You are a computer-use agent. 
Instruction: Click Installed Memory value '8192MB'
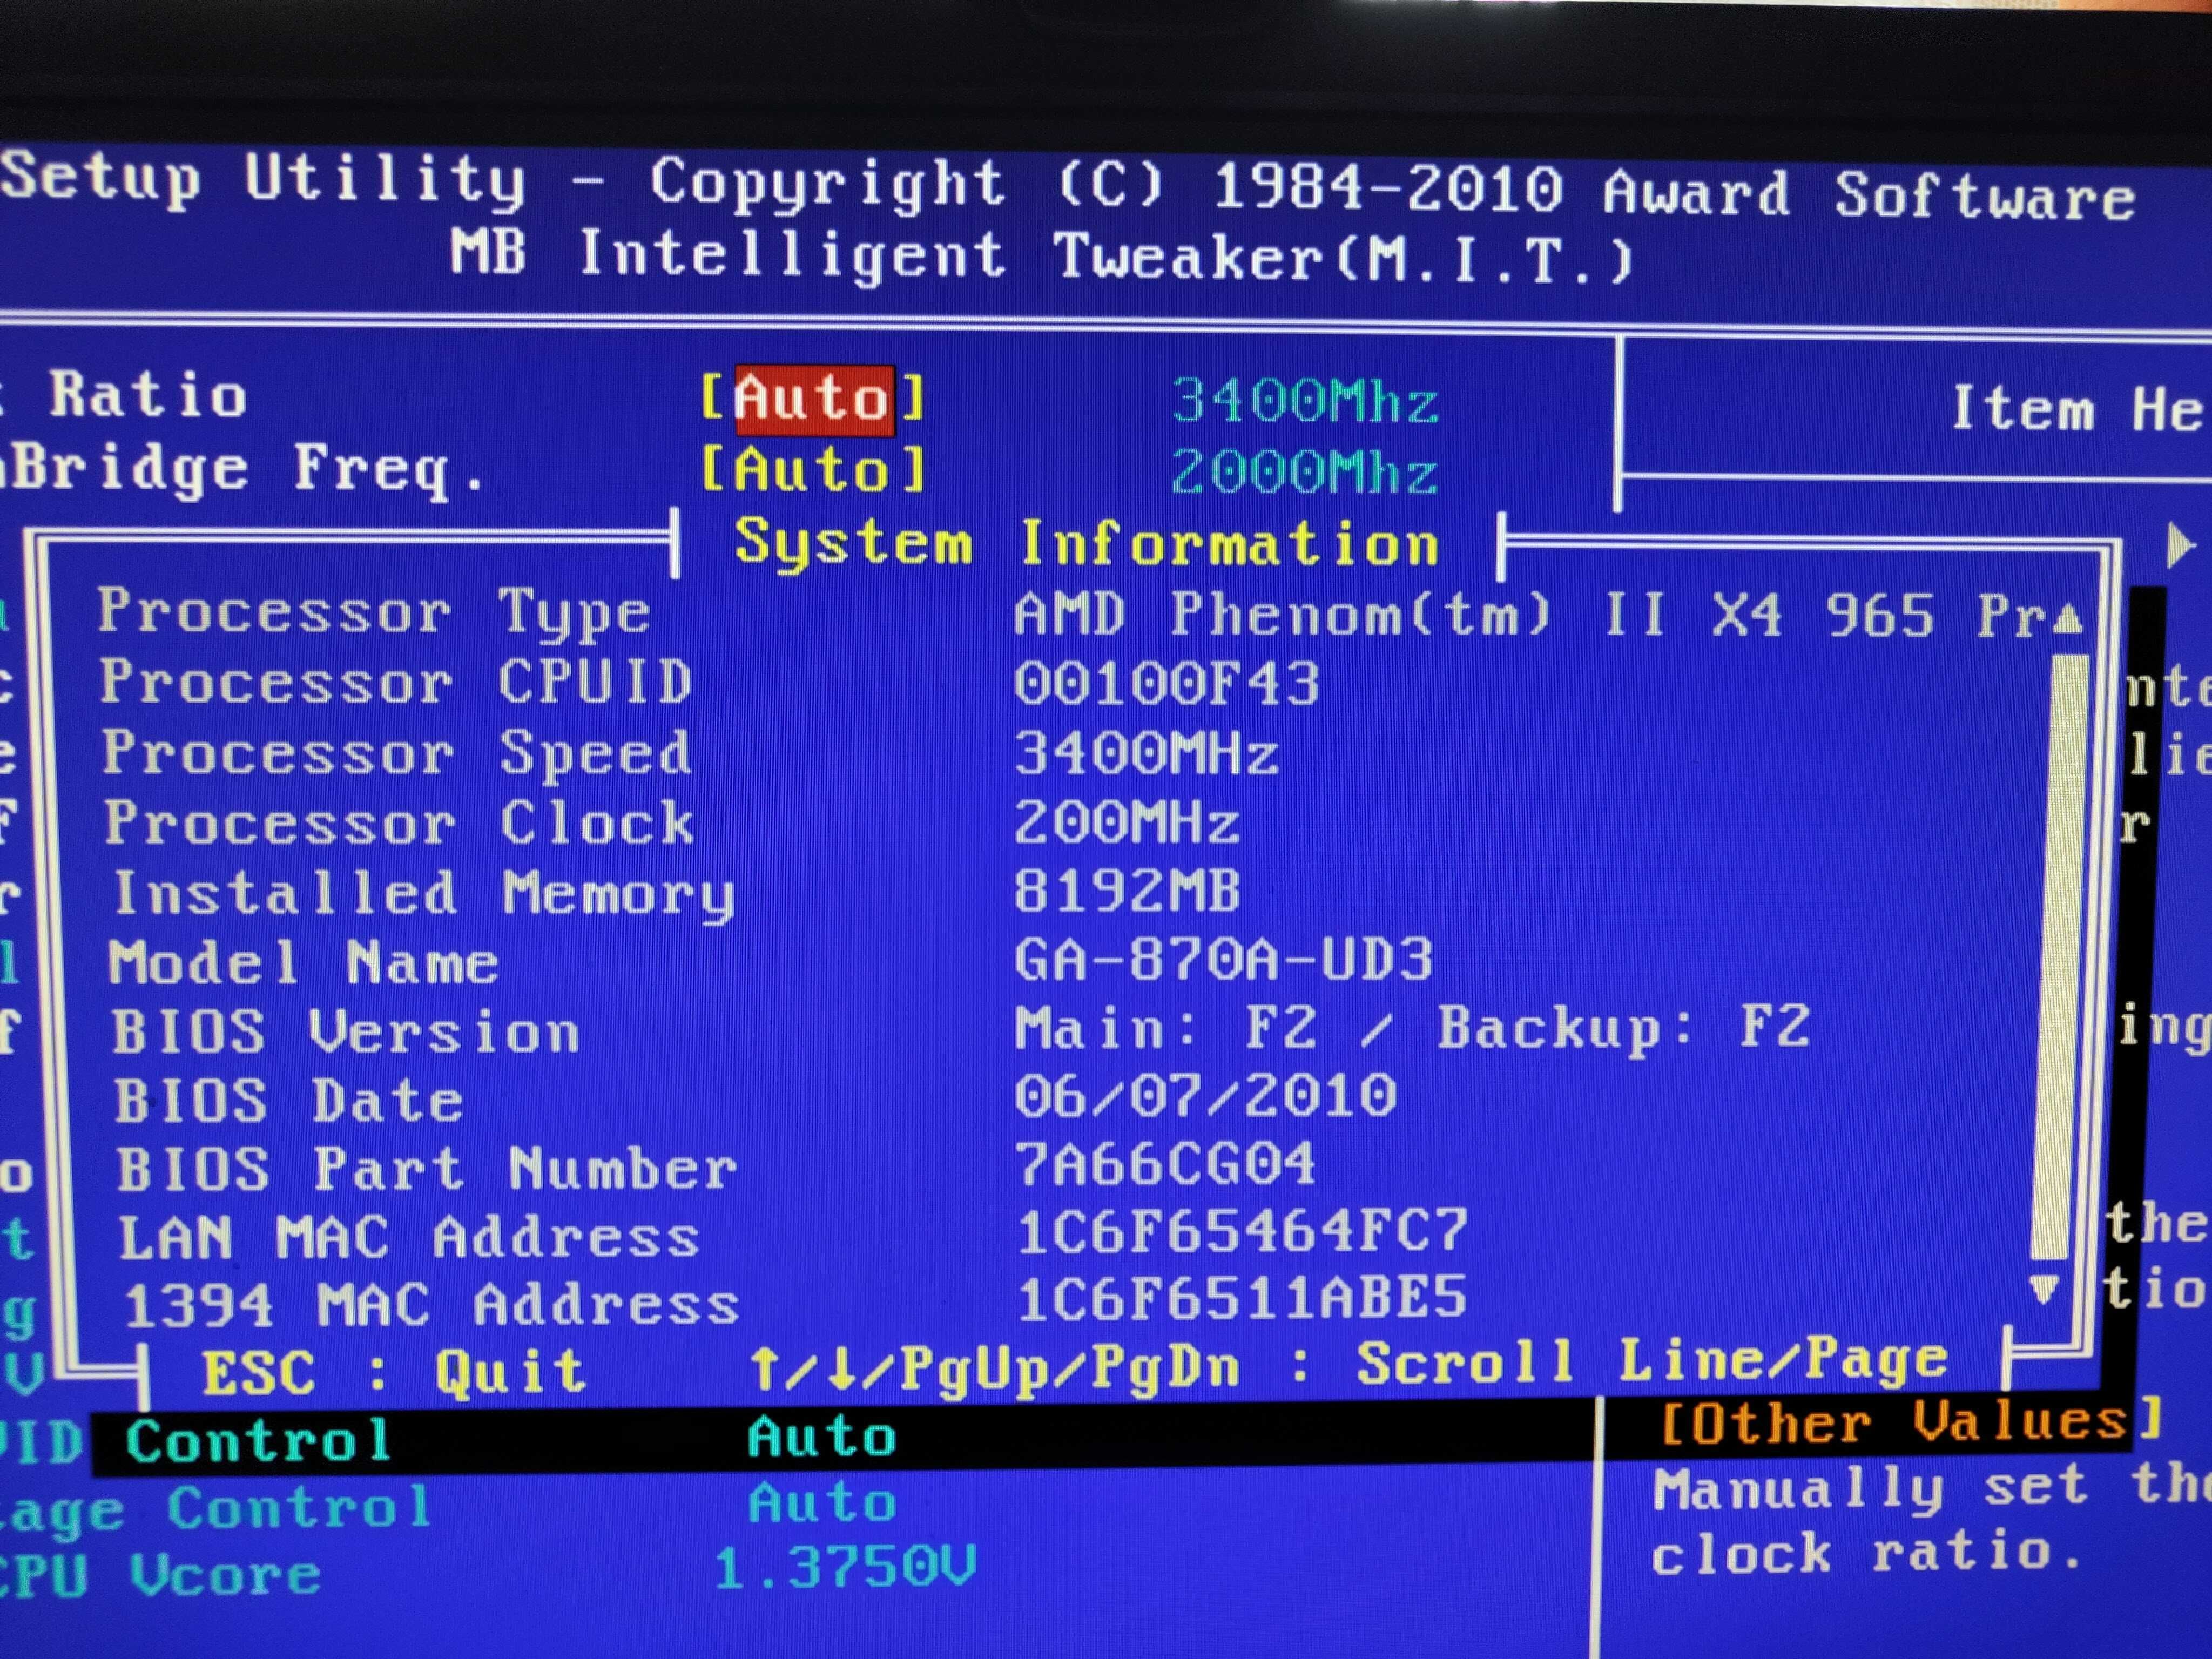(1127, 890)
